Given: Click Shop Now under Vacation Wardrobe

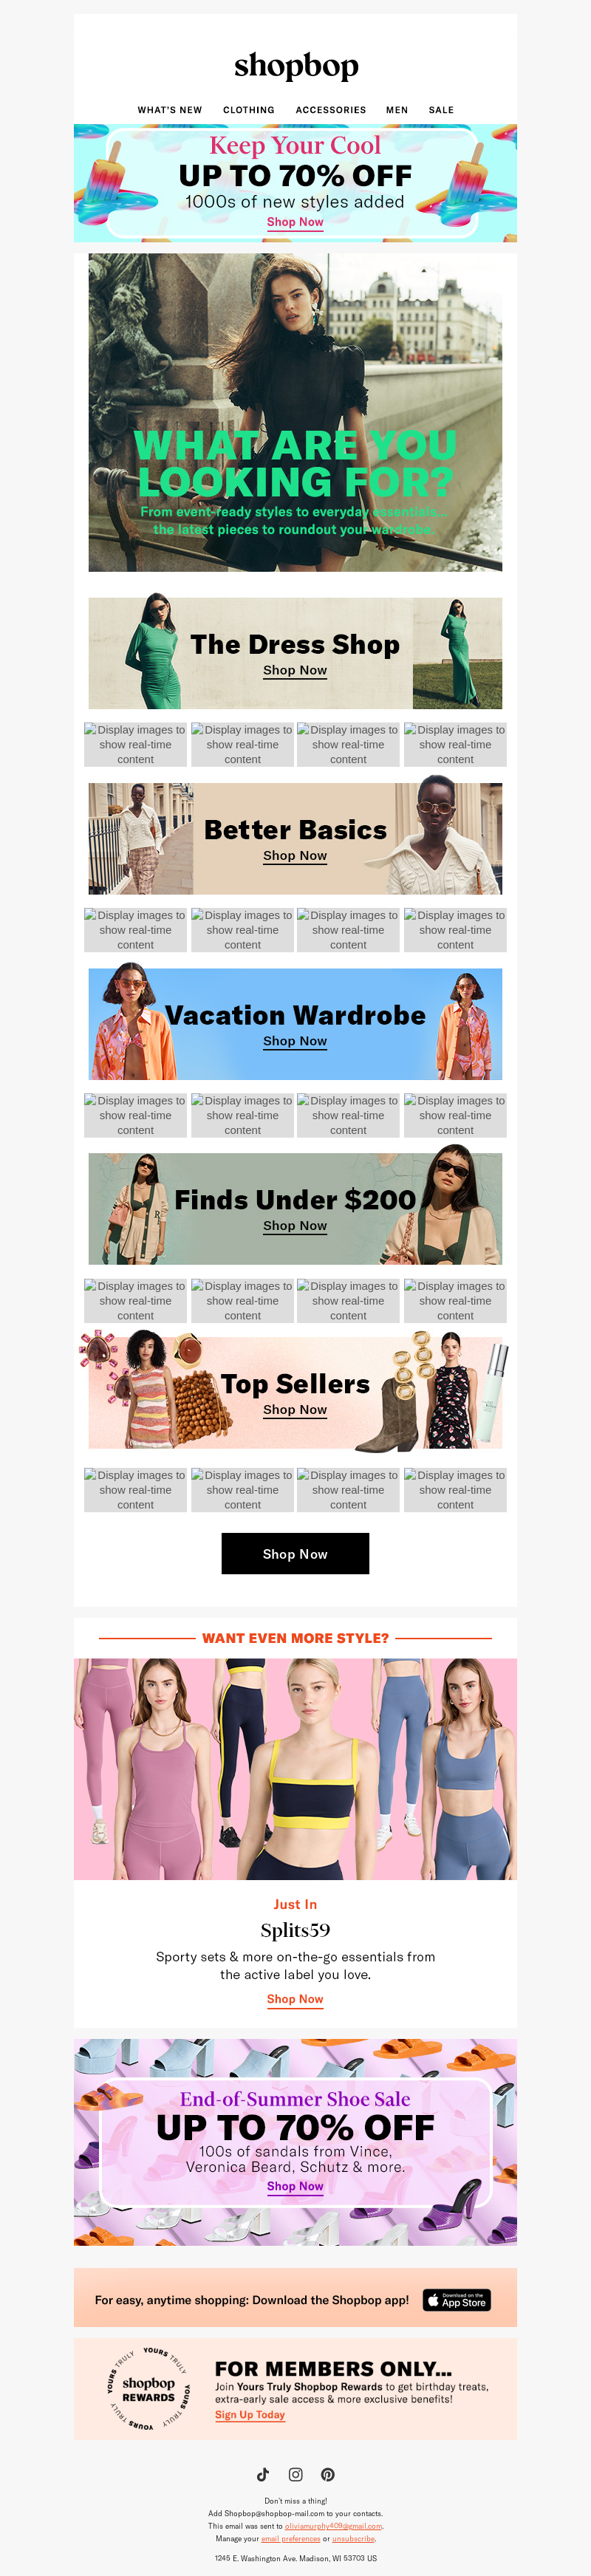Looking at the screenshot, I should pyautogui.click(x=295, y=1041).
